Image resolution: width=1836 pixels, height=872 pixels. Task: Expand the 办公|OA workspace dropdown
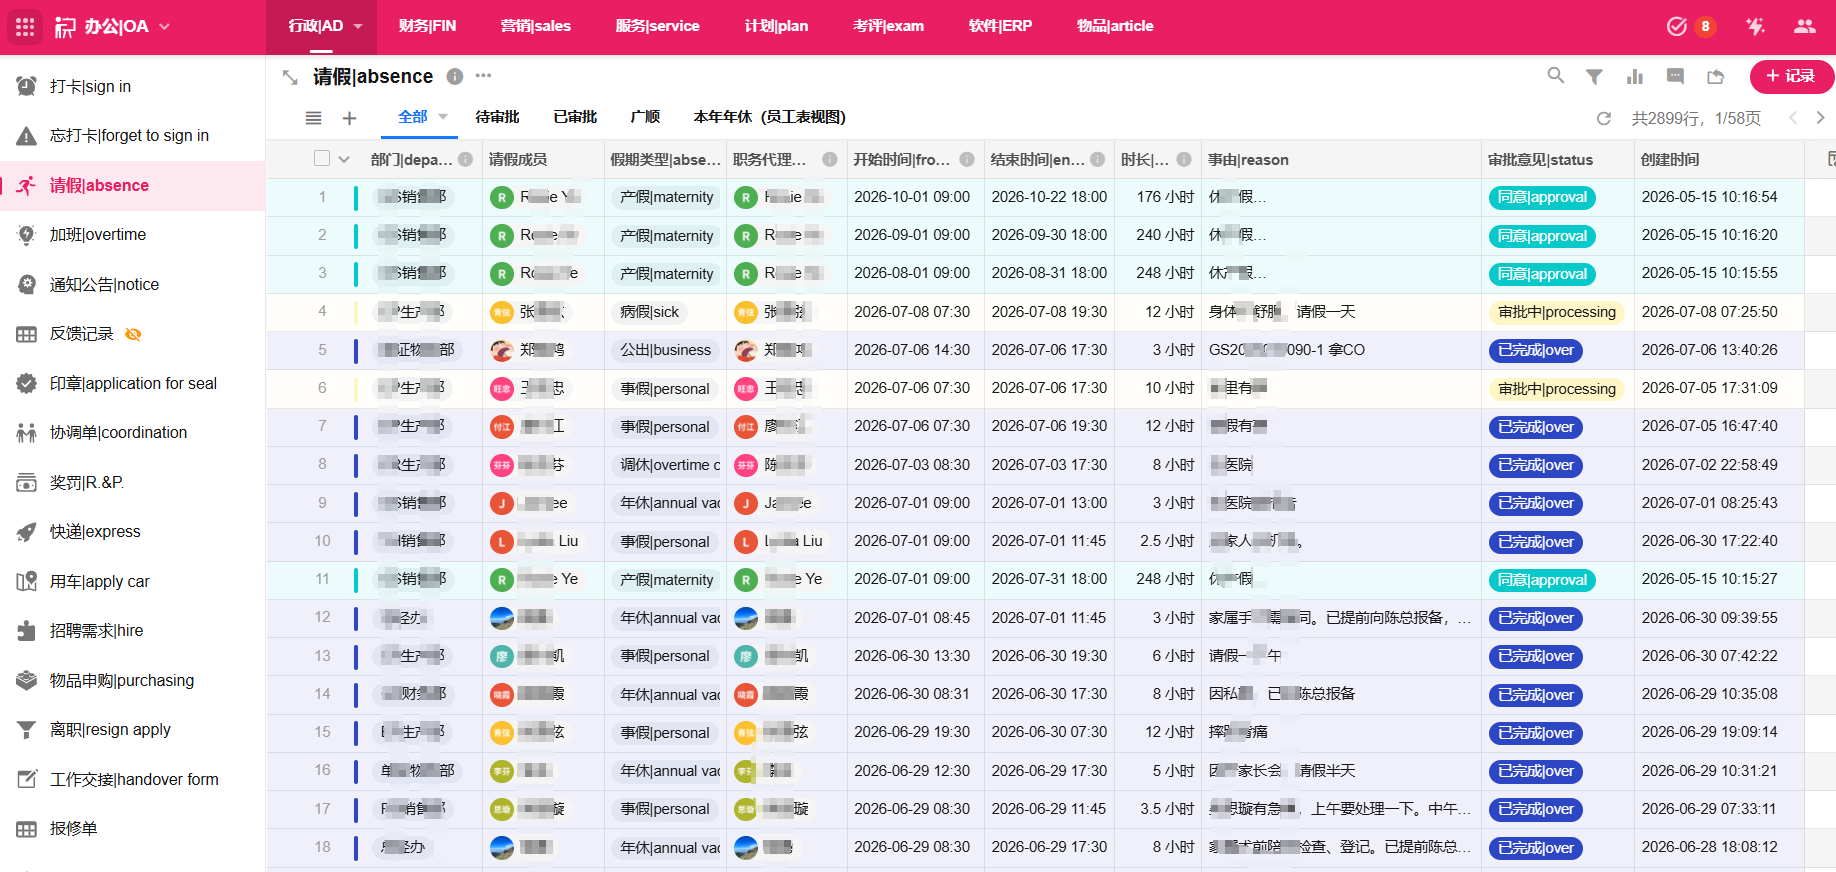tap(165, 27)
